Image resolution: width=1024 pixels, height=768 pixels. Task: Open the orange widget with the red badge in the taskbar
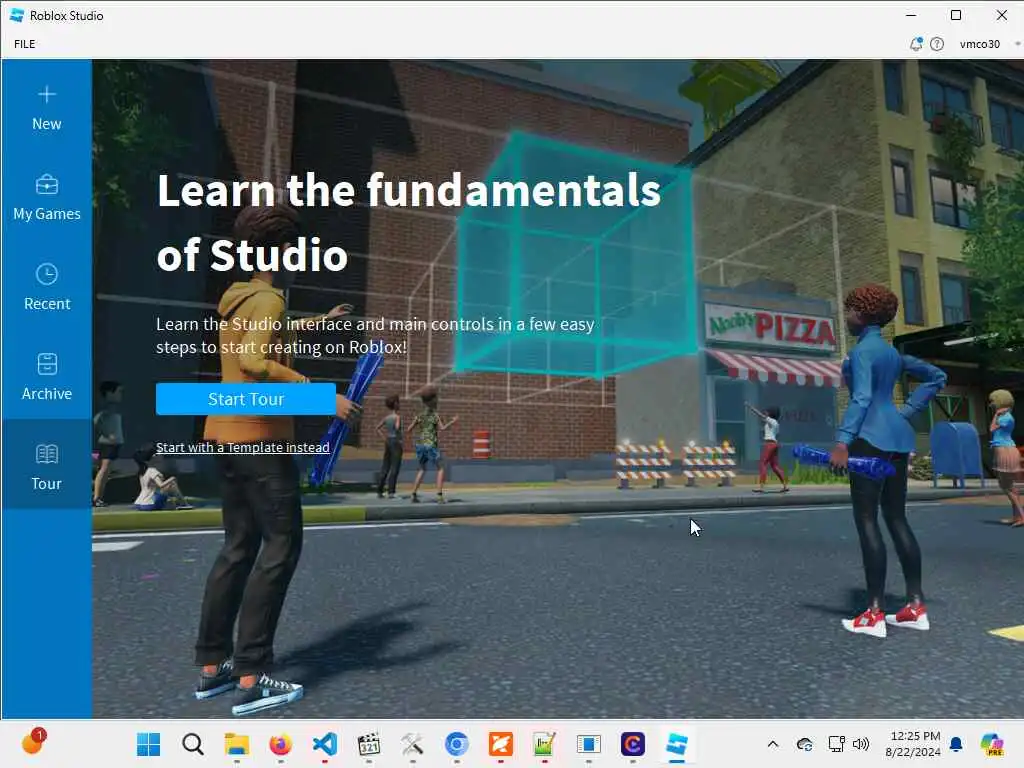pos(33,742)
